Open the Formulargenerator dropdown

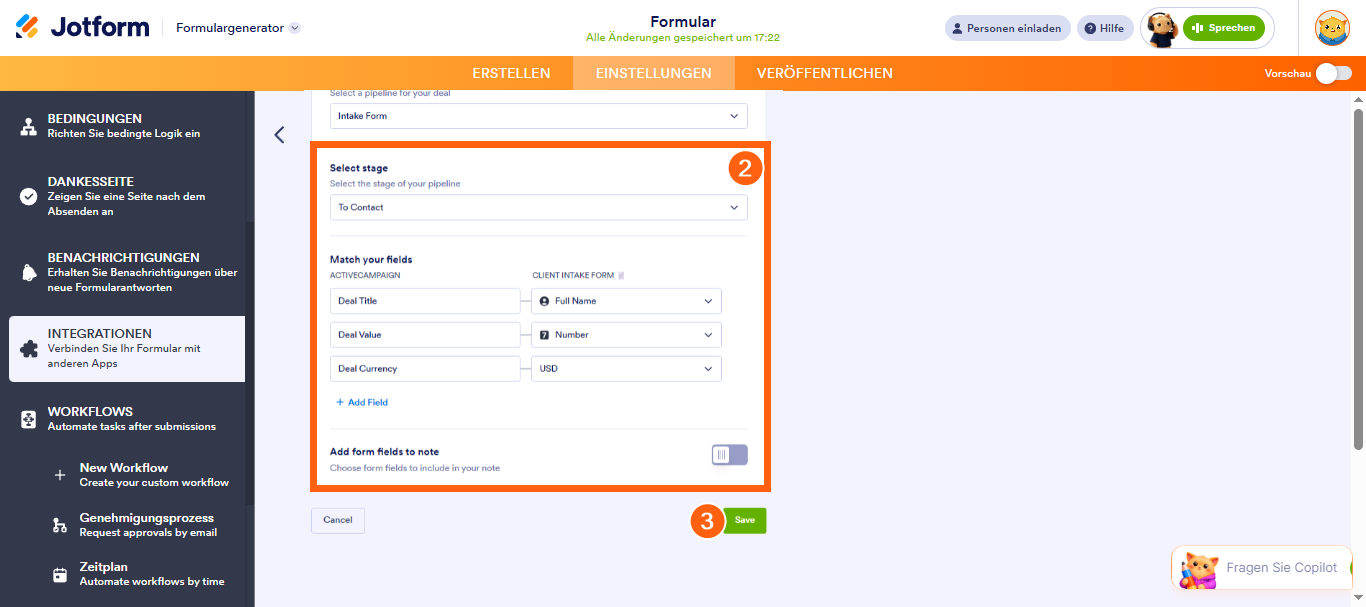tap(238, 28)
